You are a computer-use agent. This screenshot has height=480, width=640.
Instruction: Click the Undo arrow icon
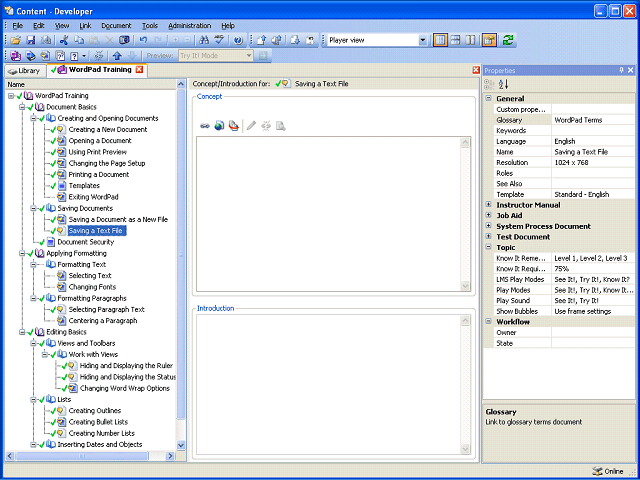(x=143, y=40)
